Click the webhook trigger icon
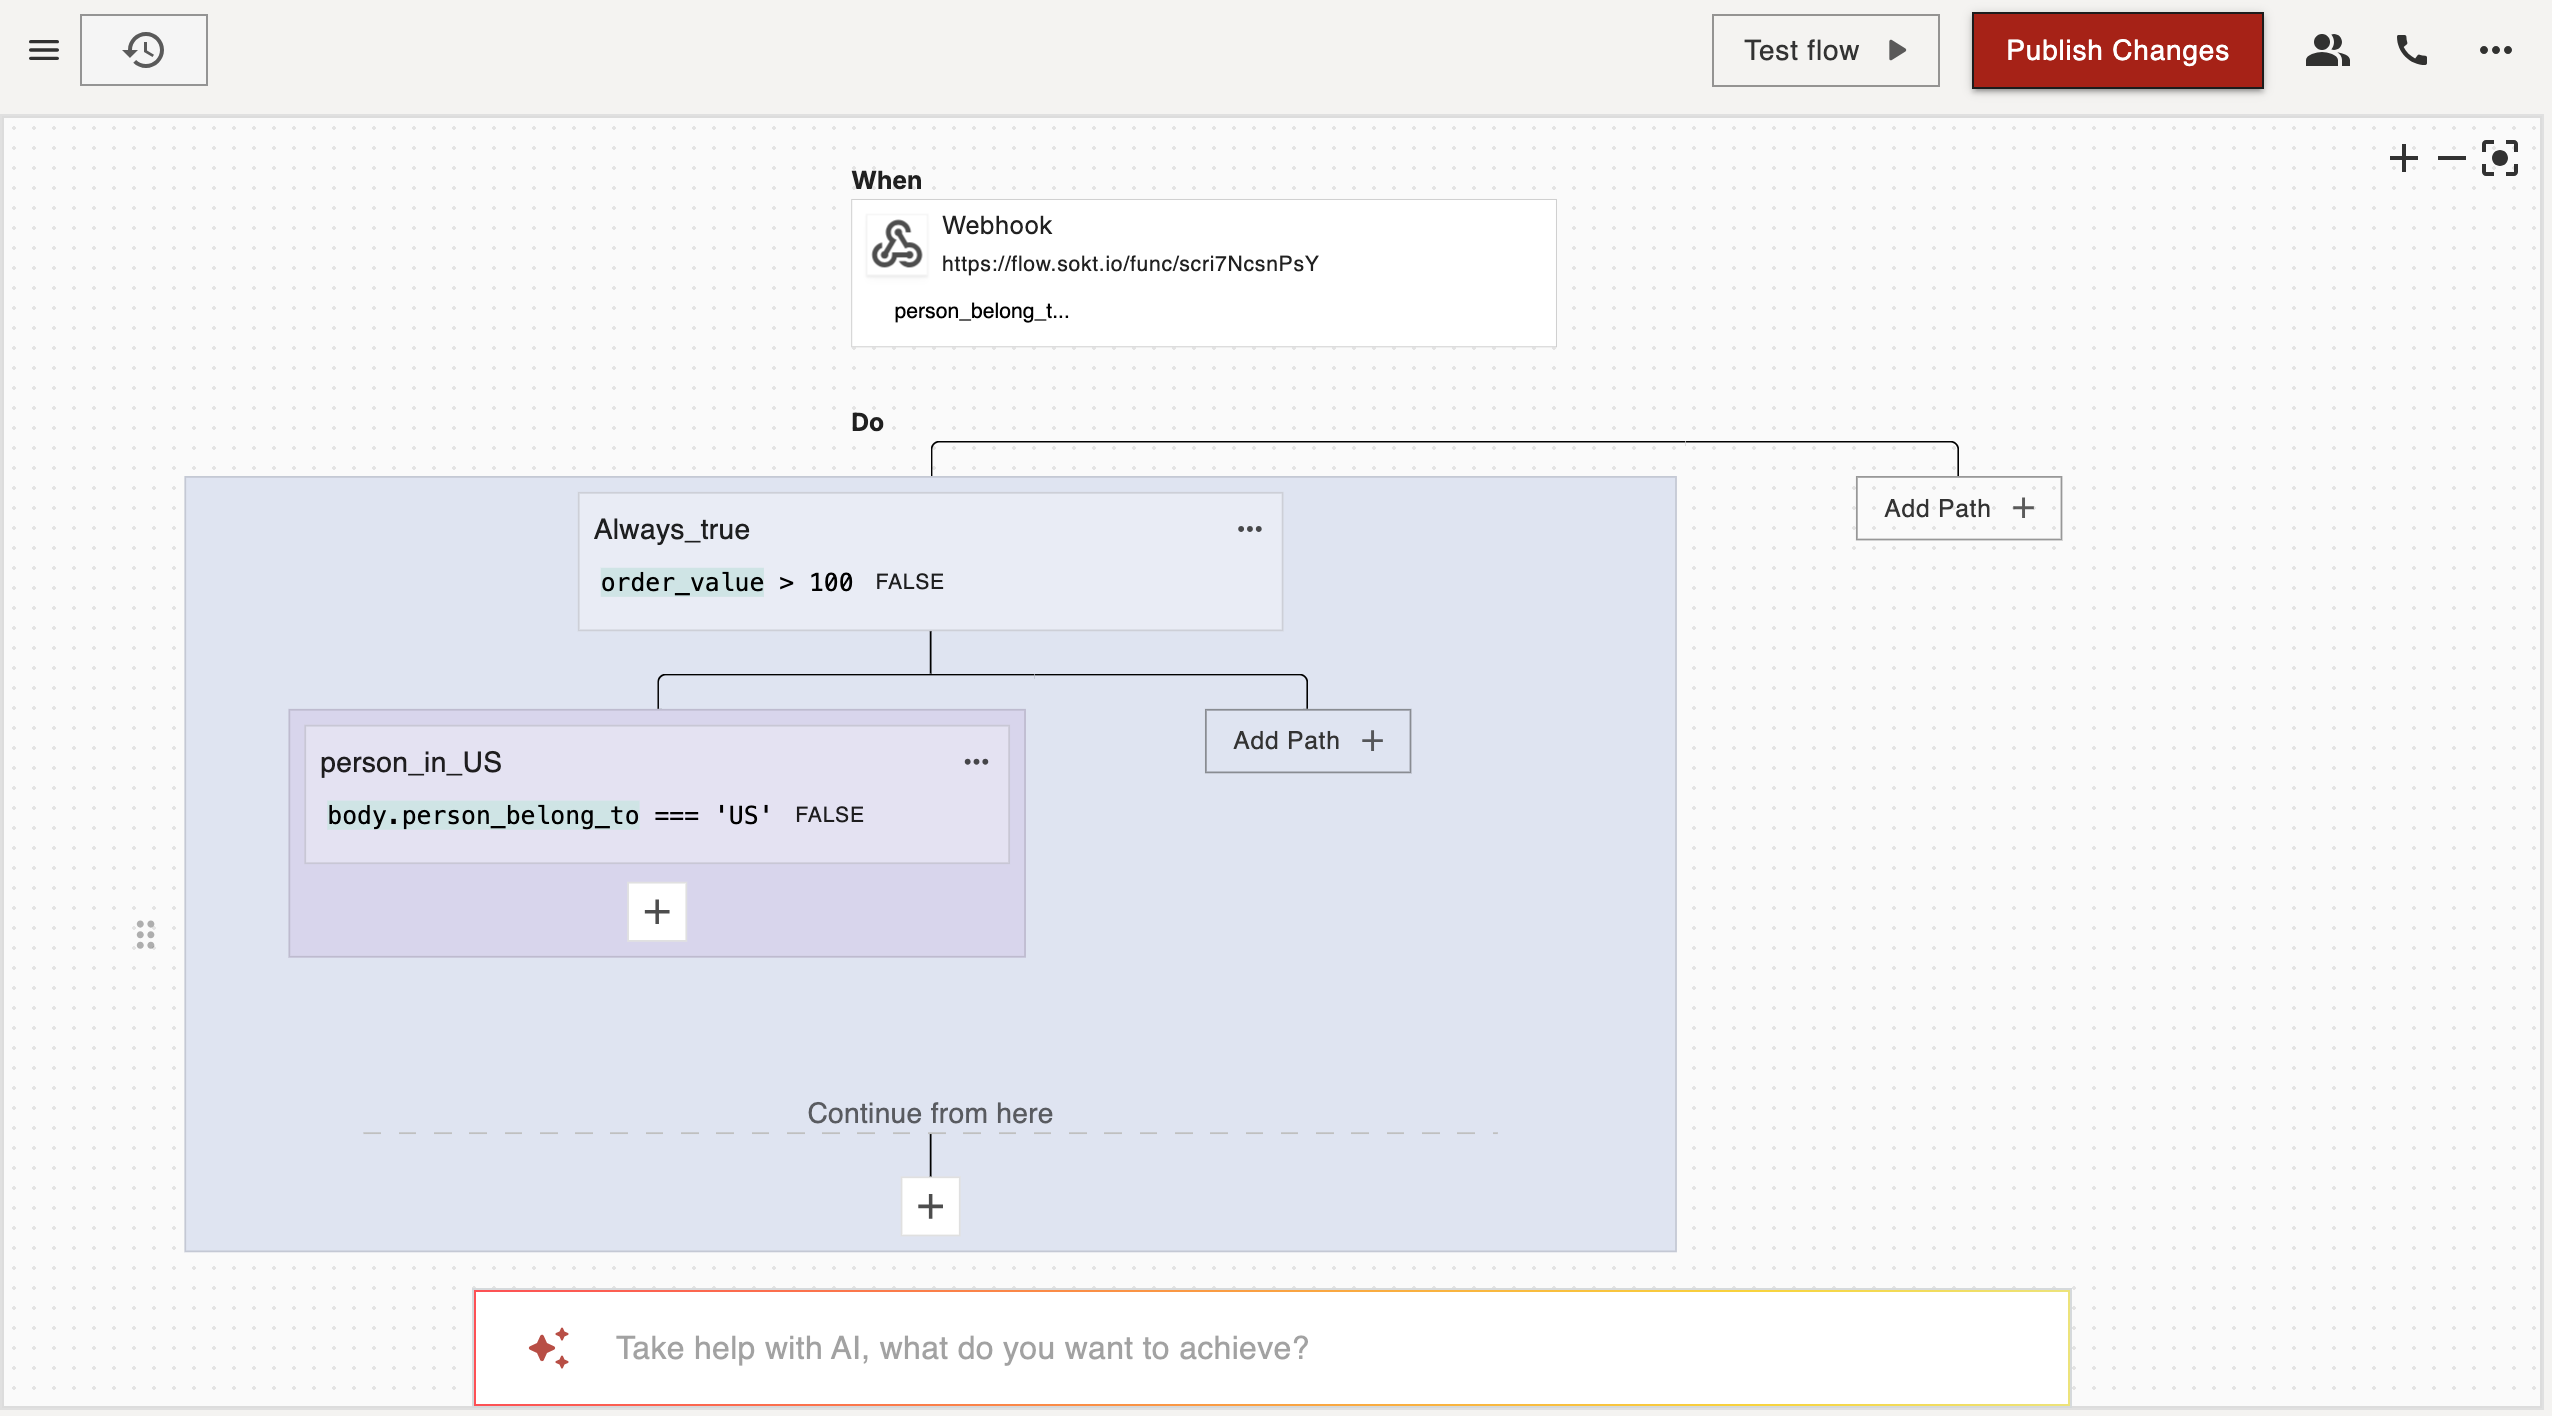 pos(896,245)
